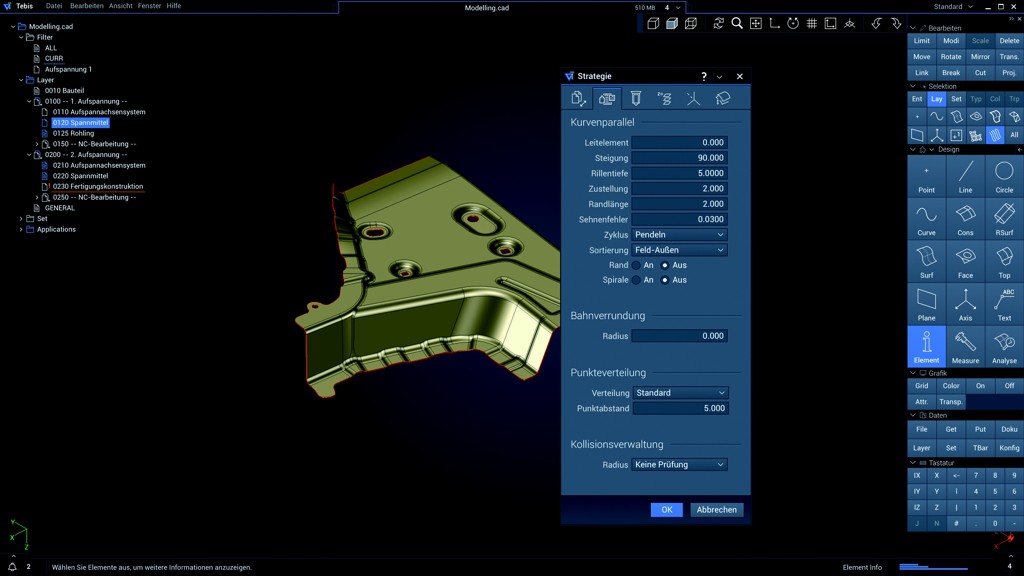
Task: Toggle the Ent selection filter
Action: (917, 99)
